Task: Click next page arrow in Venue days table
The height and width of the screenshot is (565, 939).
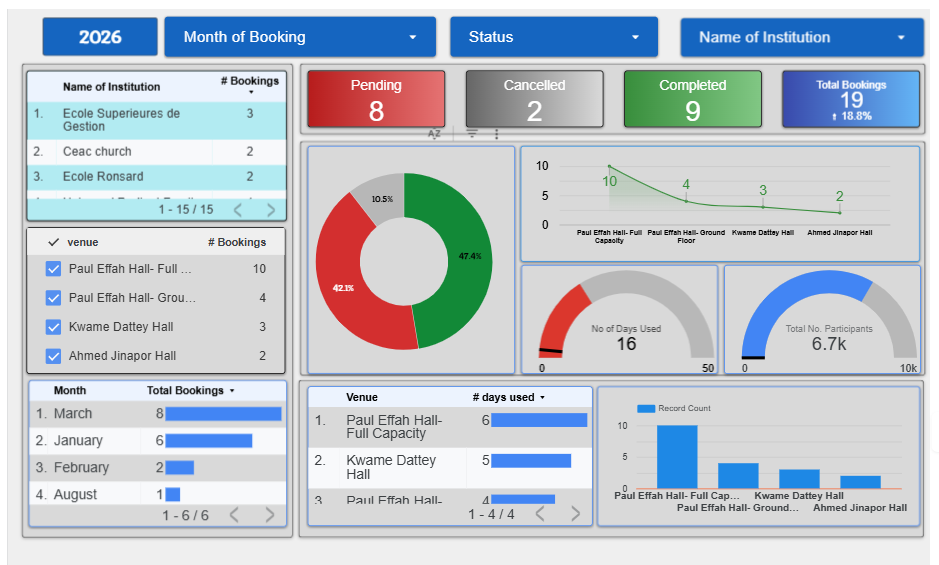Action: click(x=575, y=514)
